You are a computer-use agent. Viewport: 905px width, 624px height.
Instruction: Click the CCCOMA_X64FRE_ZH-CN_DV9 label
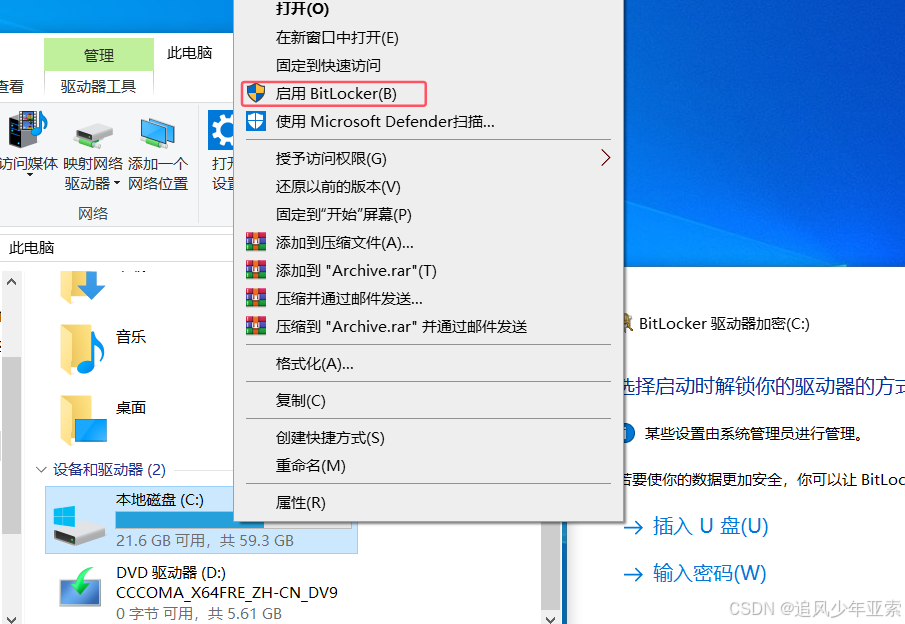[x=227, y=593]
